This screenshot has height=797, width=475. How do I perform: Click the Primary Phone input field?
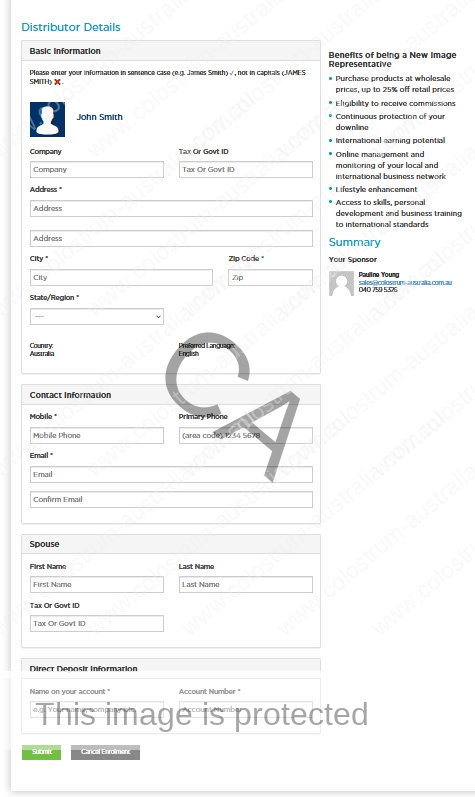click(245, 436)
